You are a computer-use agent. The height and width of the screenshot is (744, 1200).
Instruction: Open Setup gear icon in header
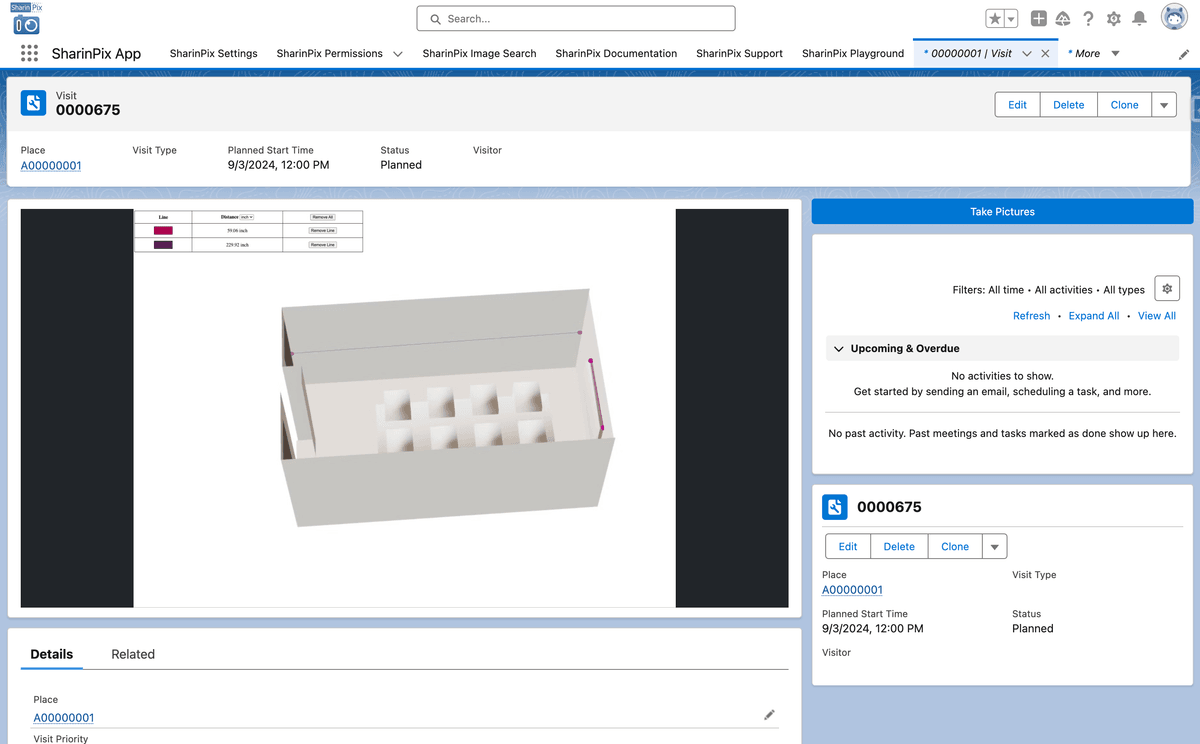coord(1113,19)
